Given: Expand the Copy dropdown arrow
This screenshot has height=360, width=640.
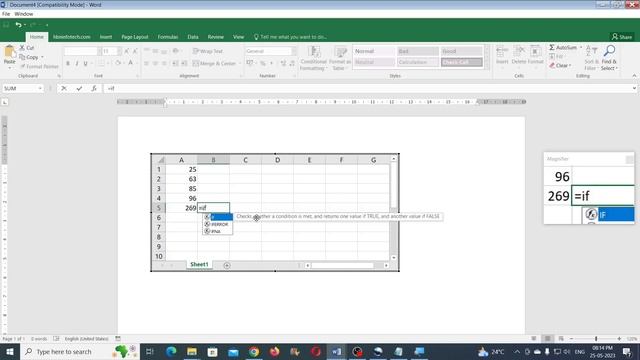Looking at the screenshot, I should (42, 57).
